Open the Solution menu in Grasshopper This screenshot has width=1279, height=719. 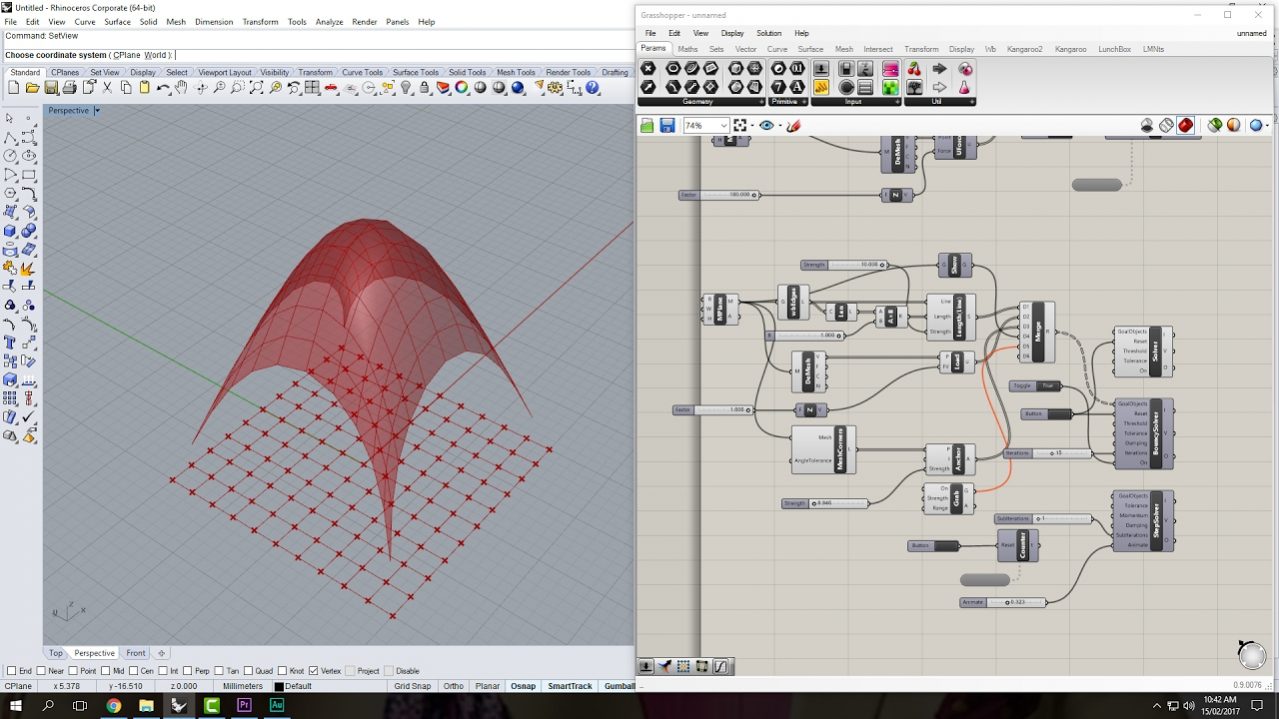click(768, 33)
